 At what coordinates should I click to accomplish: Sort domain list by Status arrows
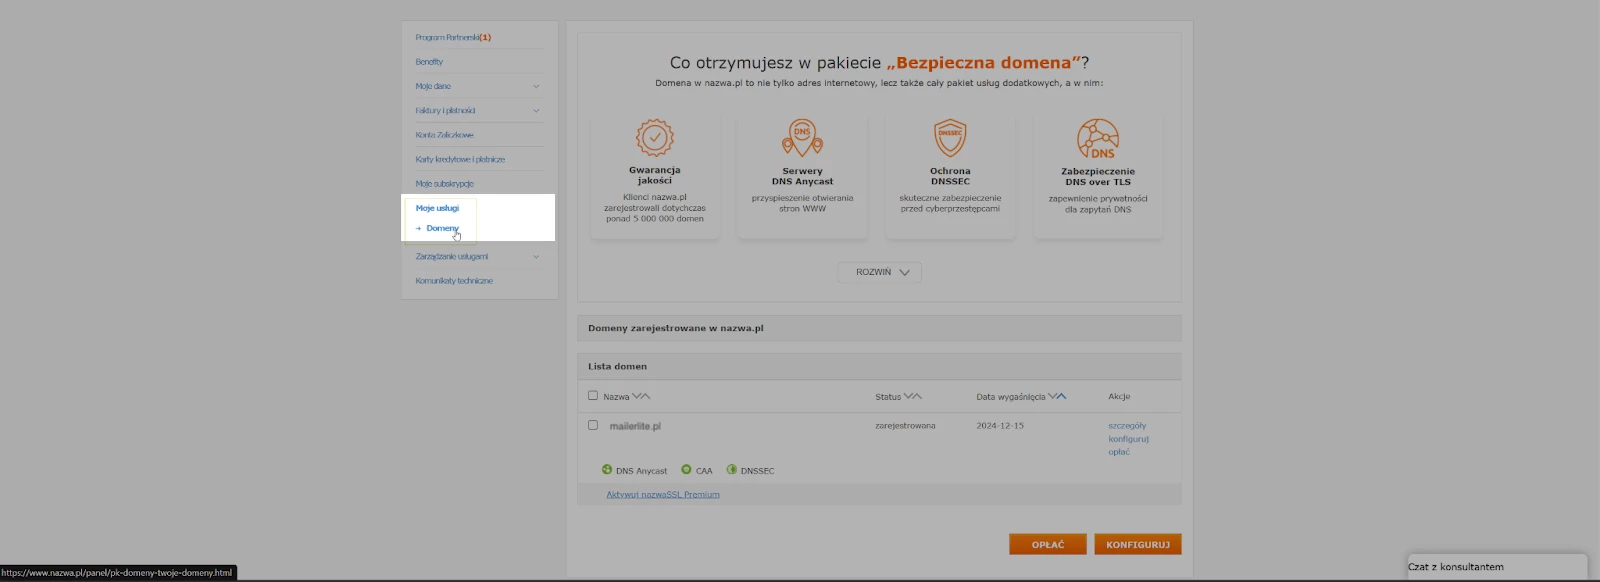(x=913, y=397)
